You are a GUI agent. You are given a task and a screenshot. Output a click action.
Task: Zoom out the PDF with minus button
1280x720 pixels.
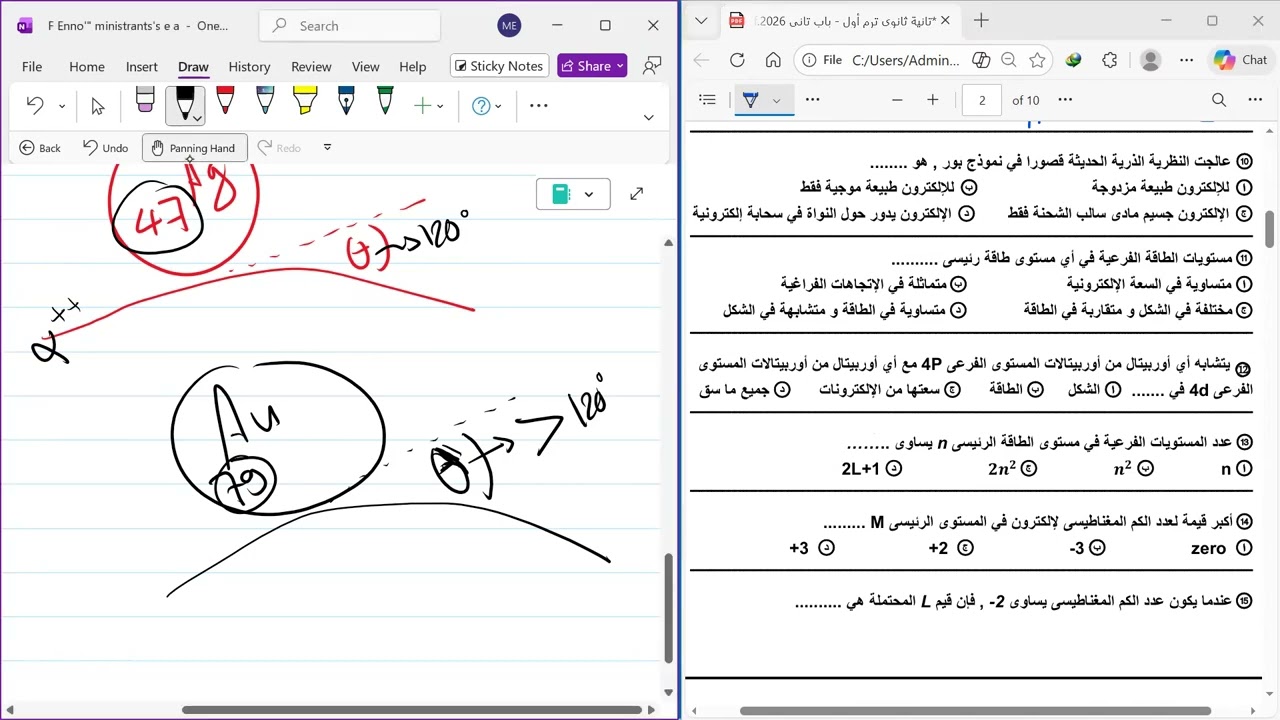coord(897,99)
